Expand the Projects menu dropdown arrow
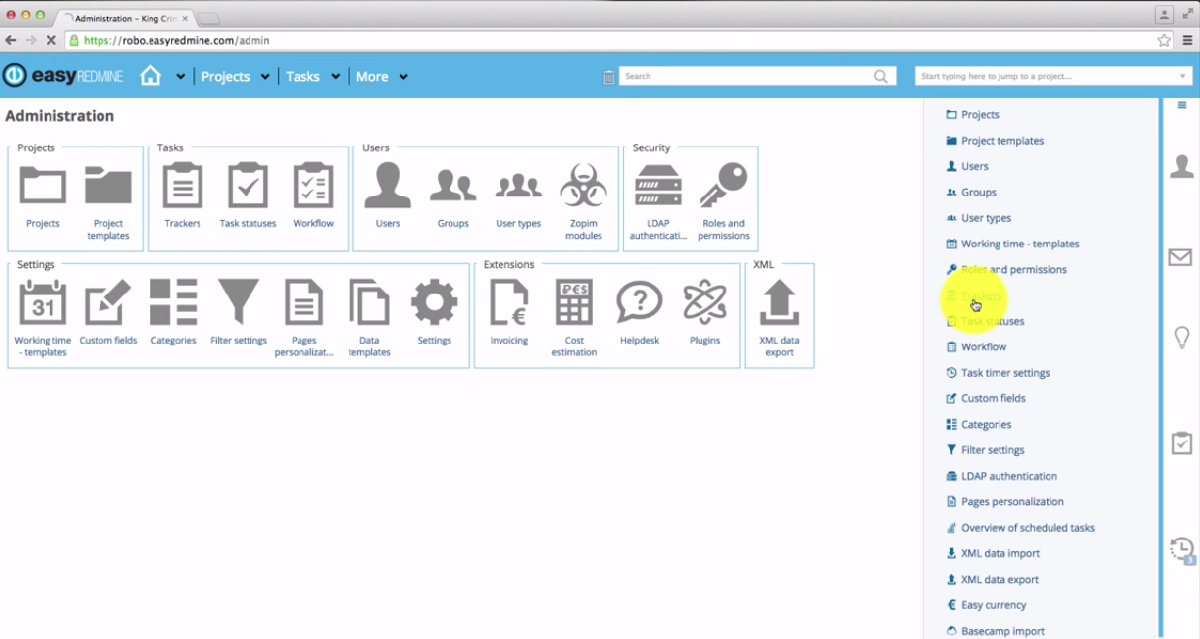 click(x=265, y=77)
